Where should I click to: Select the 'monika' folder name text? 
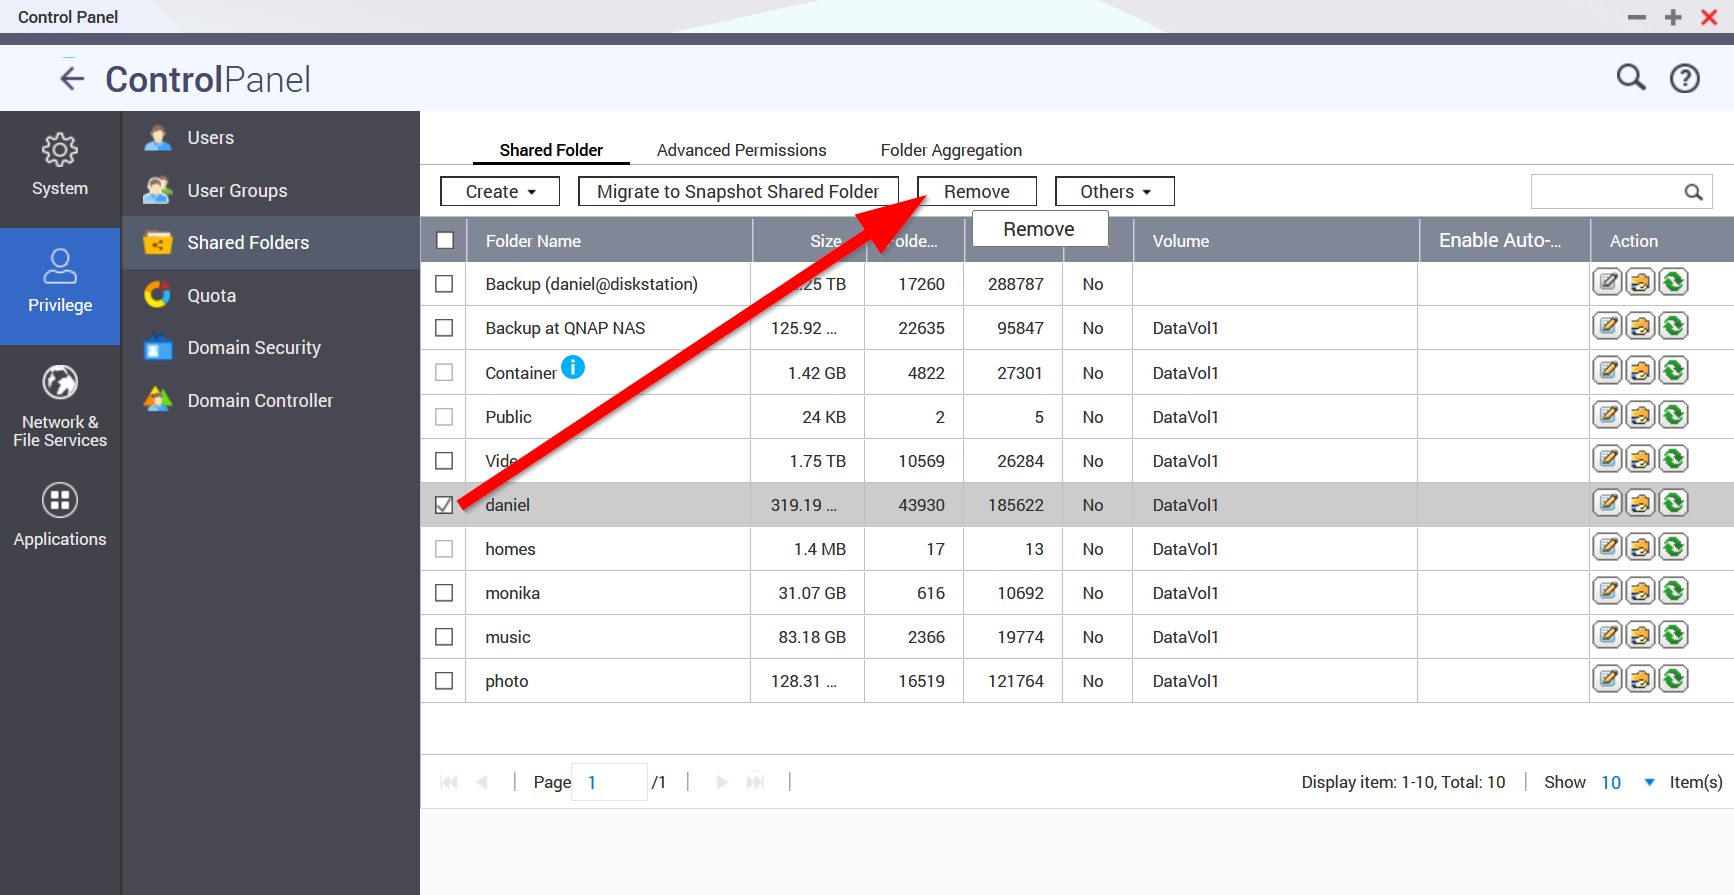coord(512,593)
